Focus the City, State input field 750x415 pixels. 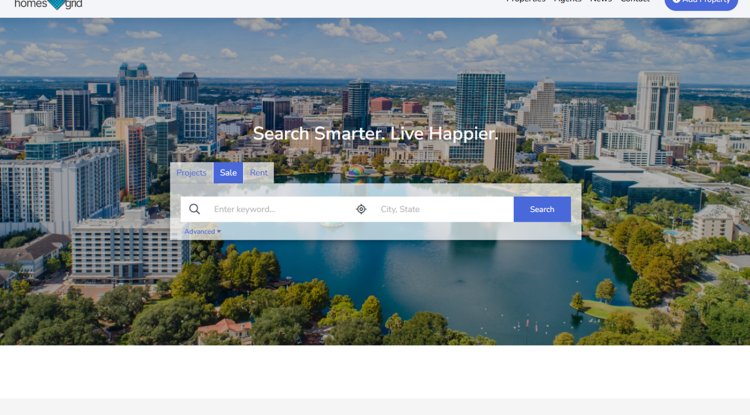click(x=445, y=209)
